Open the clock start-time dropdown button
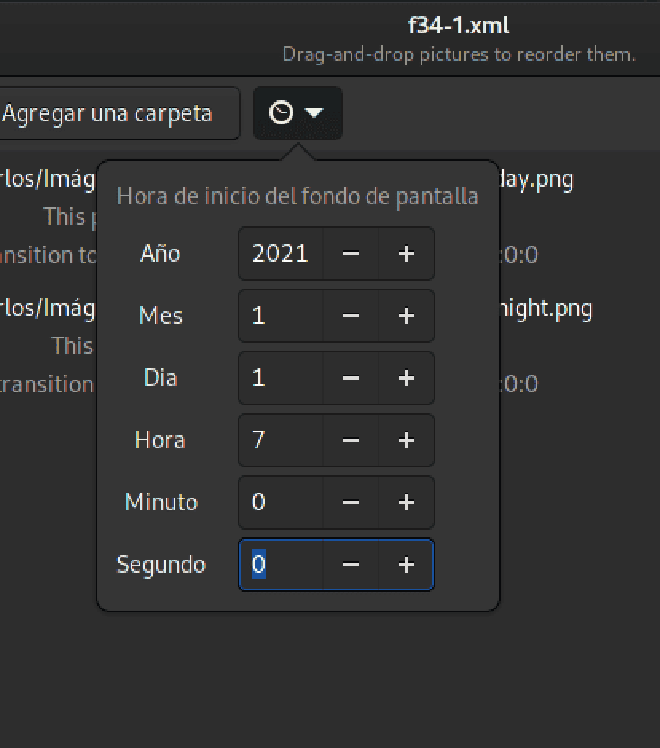The height and width of the screenshot is (748, 660). coord(298,113)
